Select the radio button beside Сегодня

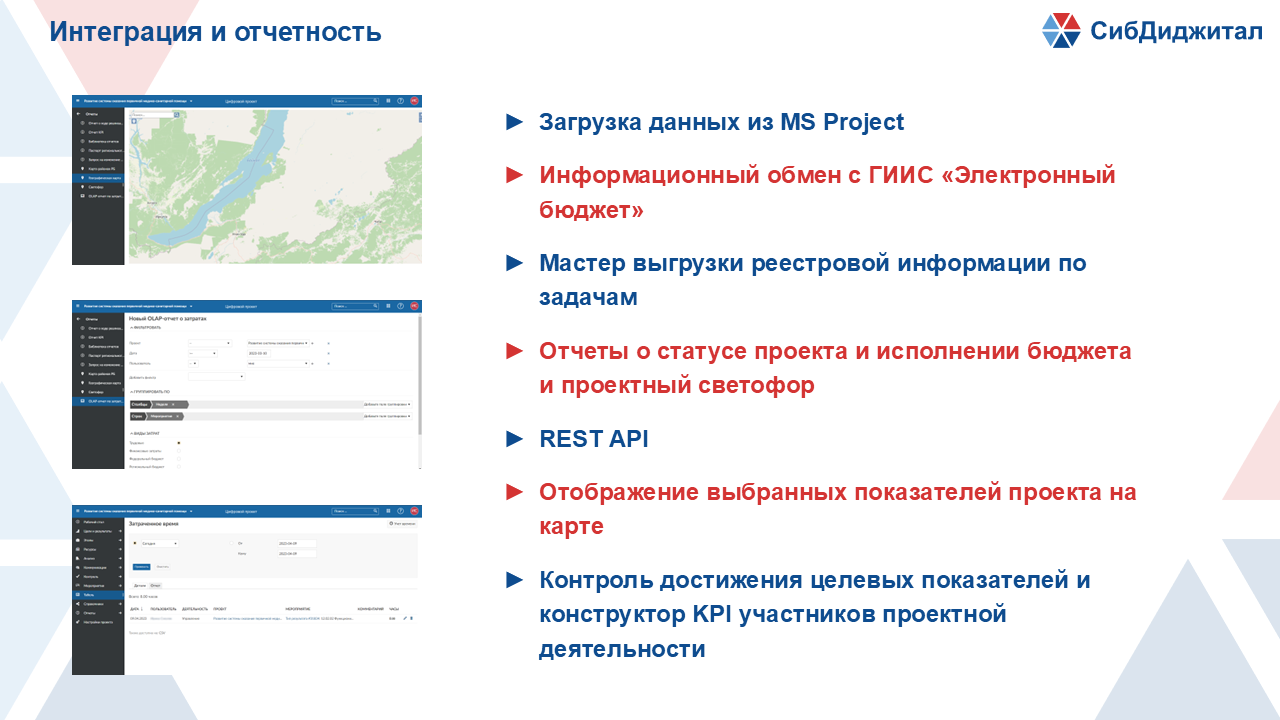(x=135, y=543)
